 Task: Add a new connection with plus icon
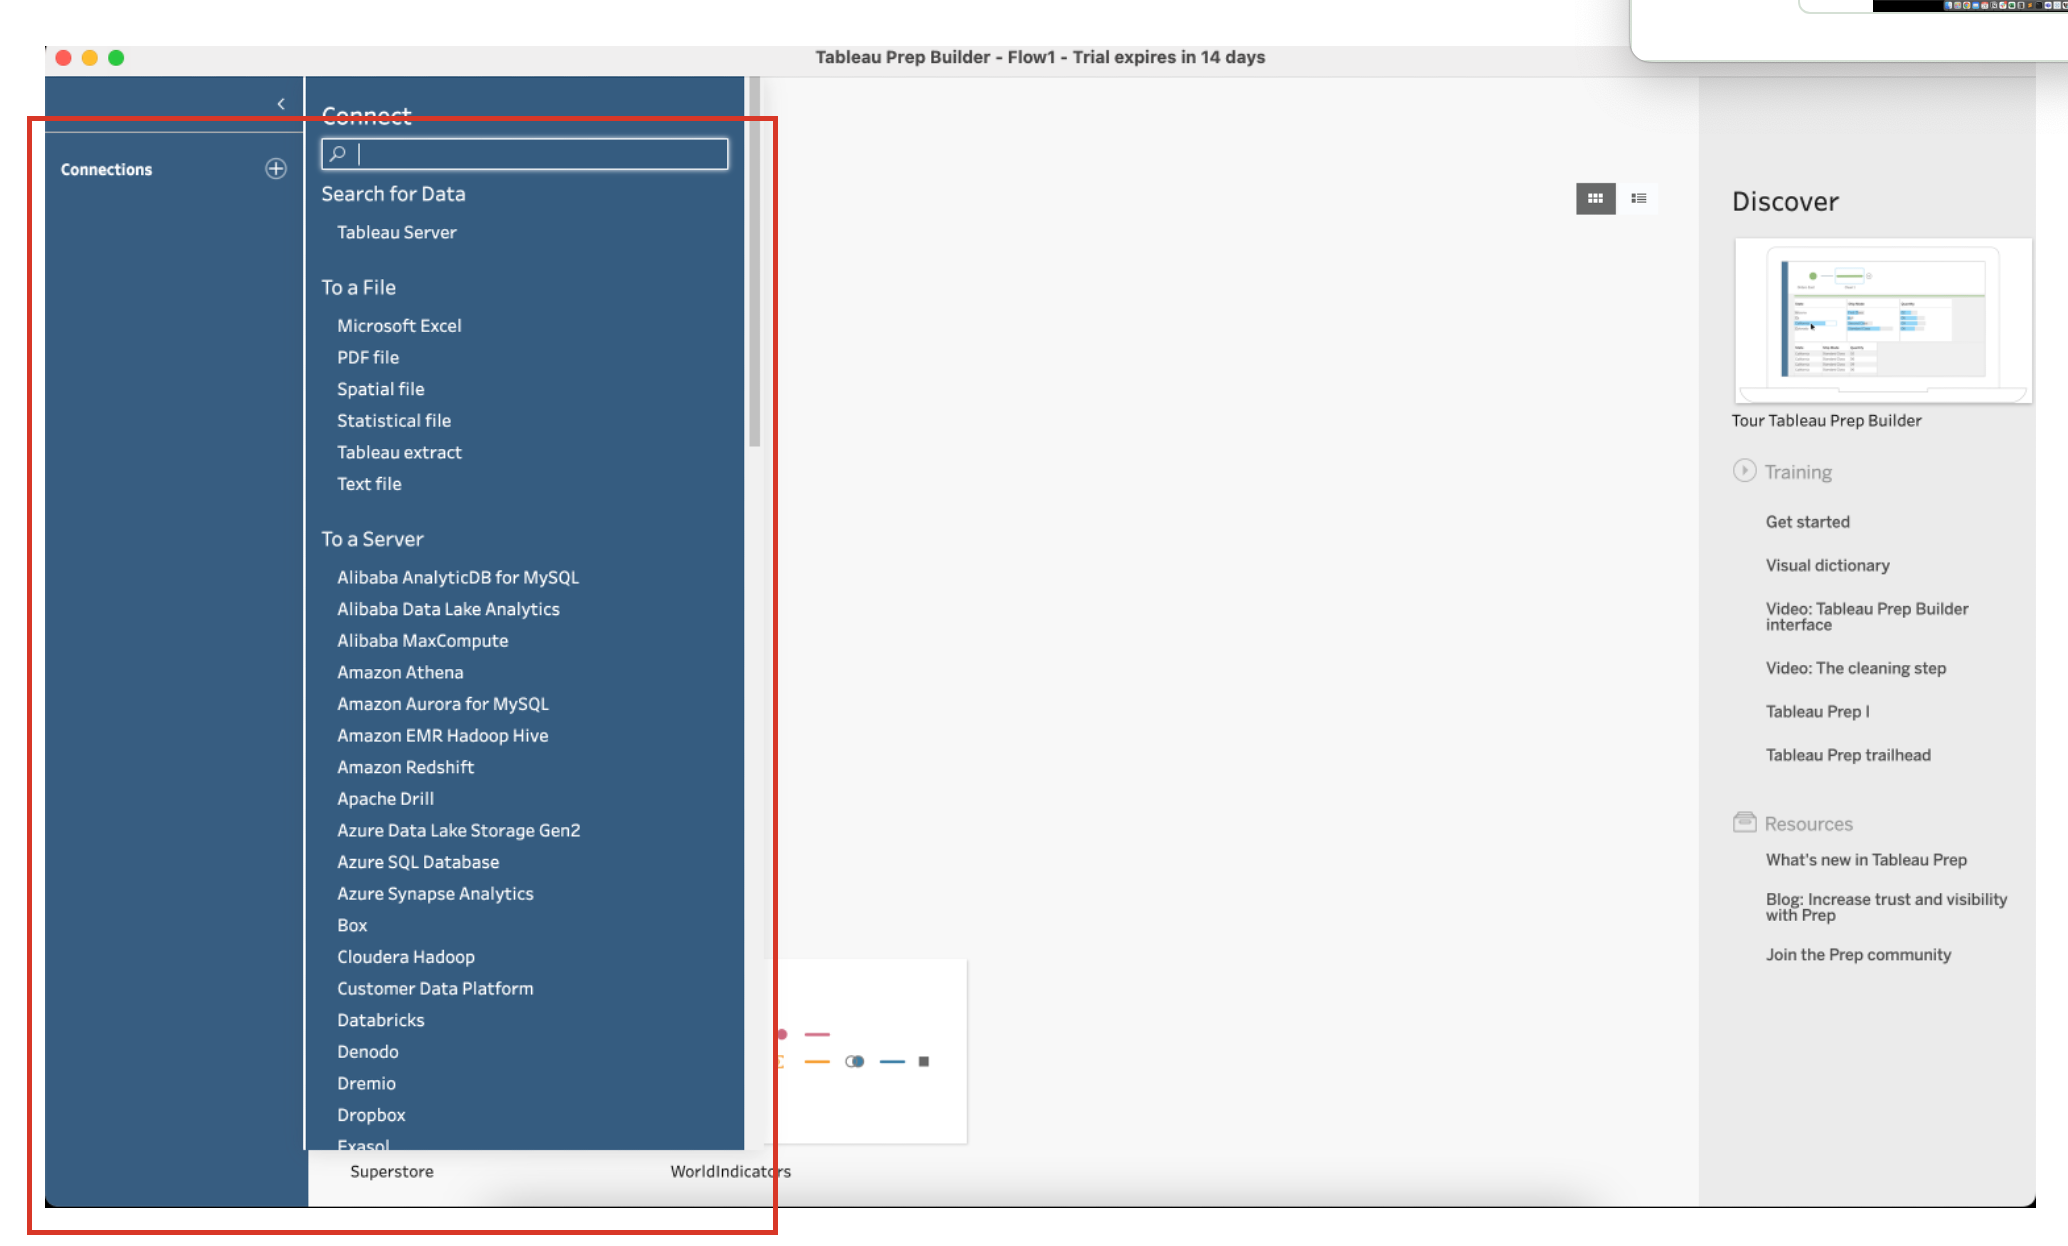pos(276,169)
